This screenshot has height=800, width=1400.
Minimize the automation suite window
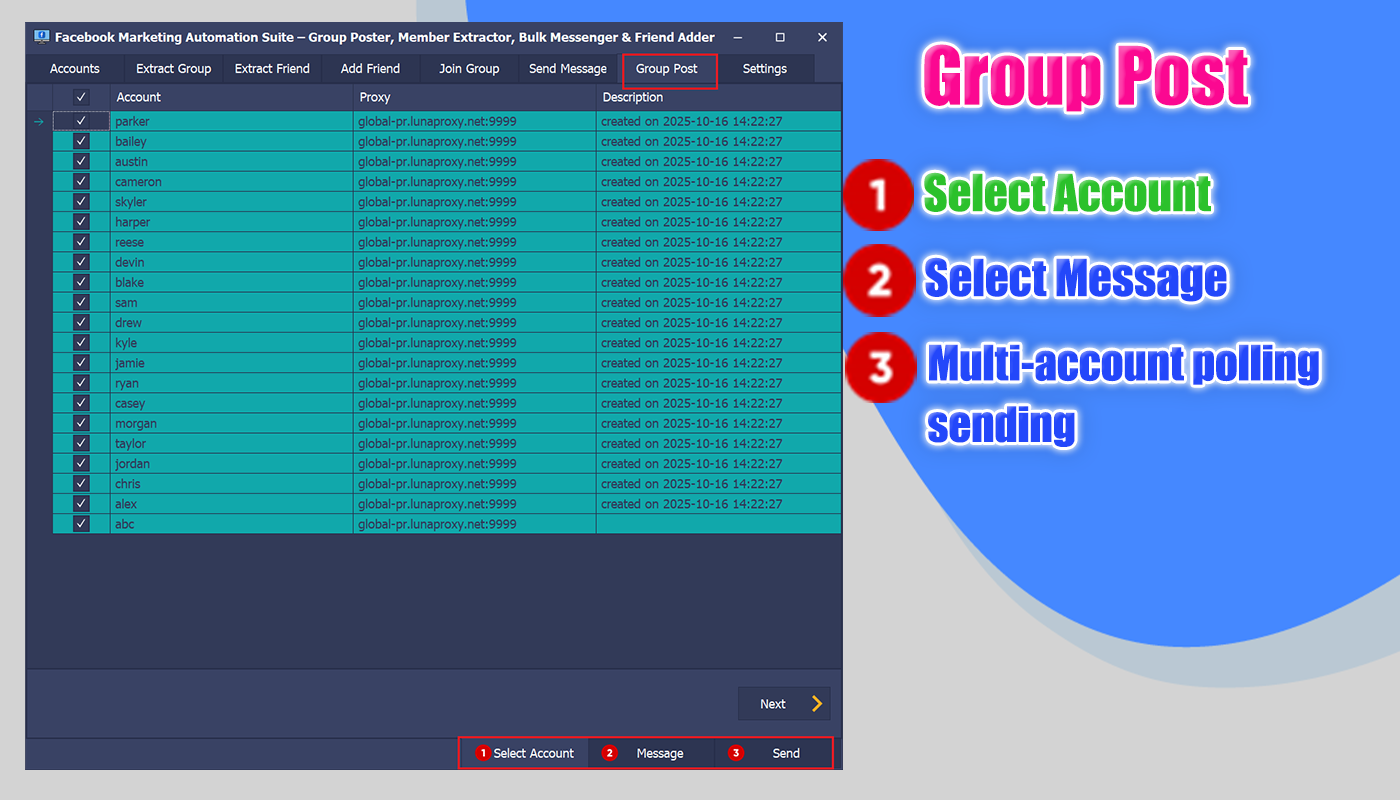pyautogui.click(x=738, y=37)
